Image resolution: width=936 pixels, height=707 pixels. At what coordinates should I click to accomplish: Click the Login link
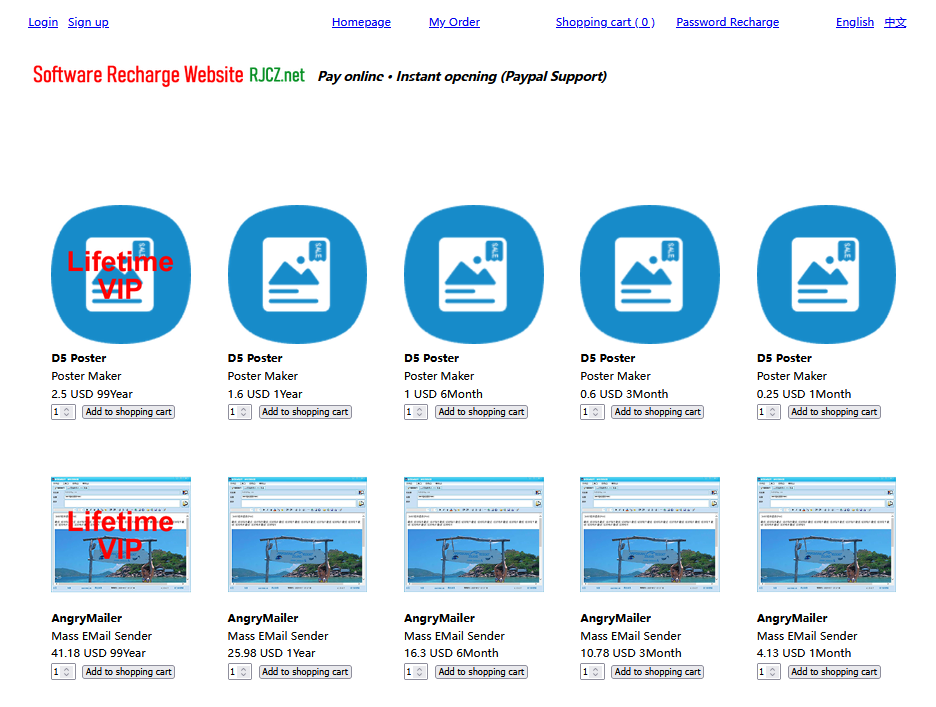tap(43, 22)
